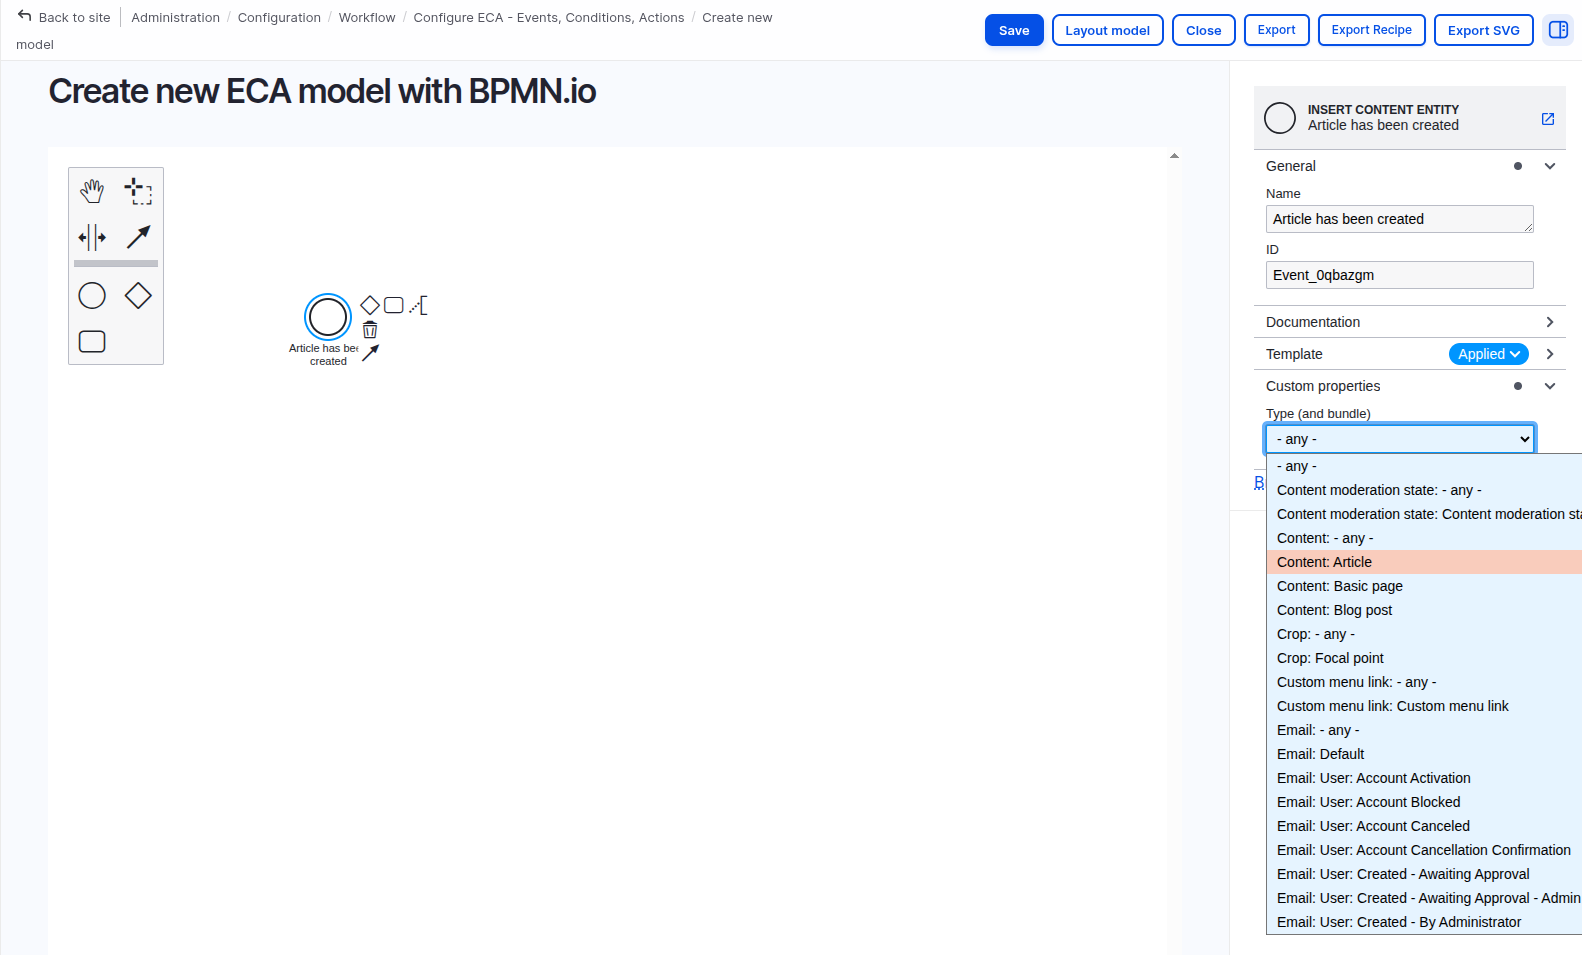
Task: Activate the create/remove space tool
Action: tap(92, 237)
